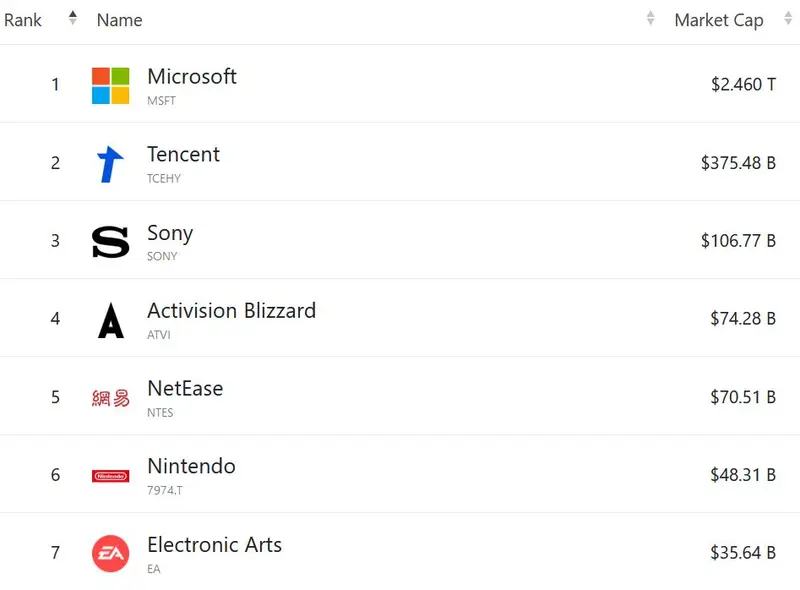Open the Electronic Arts company link

(x=214, y=545)
